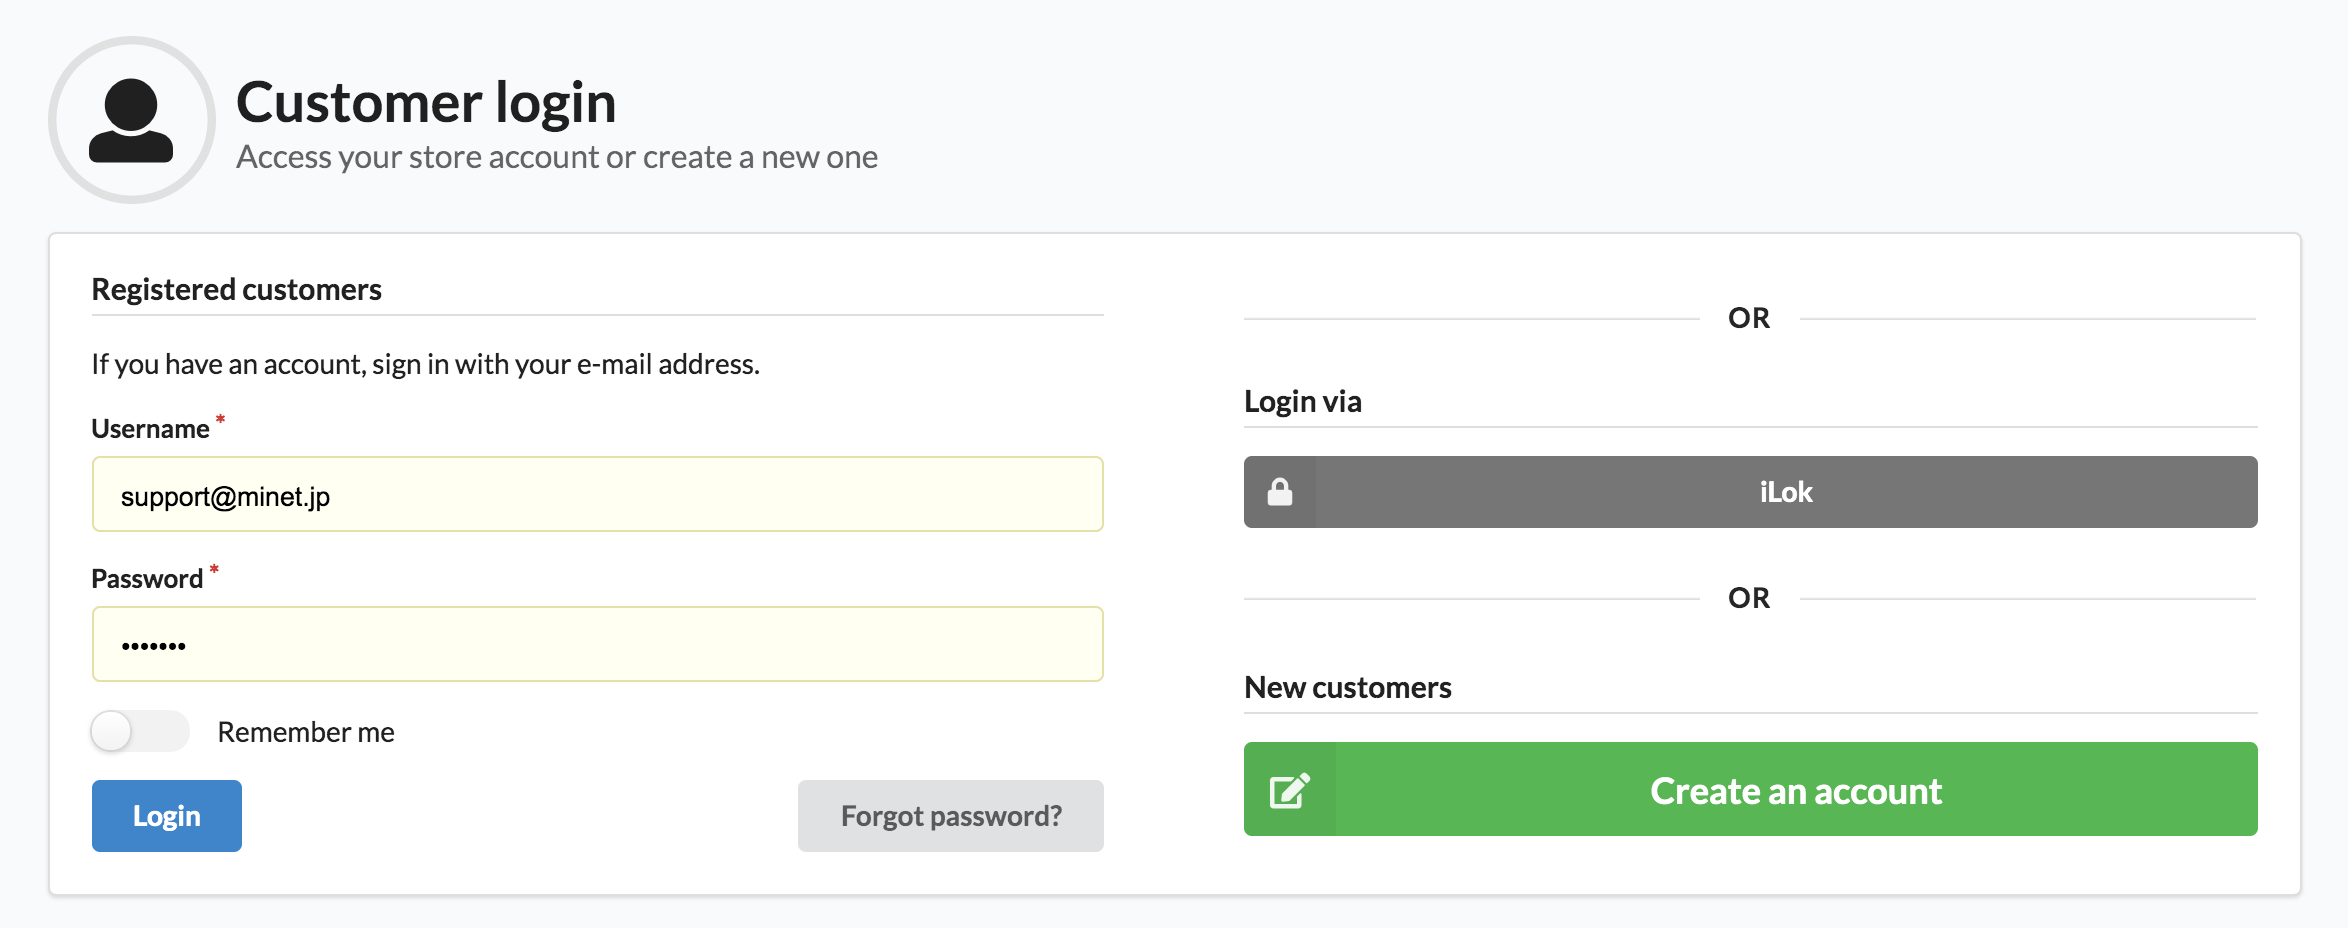Click the pencil icon beside Create an account
Viewport: 2348px width, 928px height.
tap(1289, 790)
